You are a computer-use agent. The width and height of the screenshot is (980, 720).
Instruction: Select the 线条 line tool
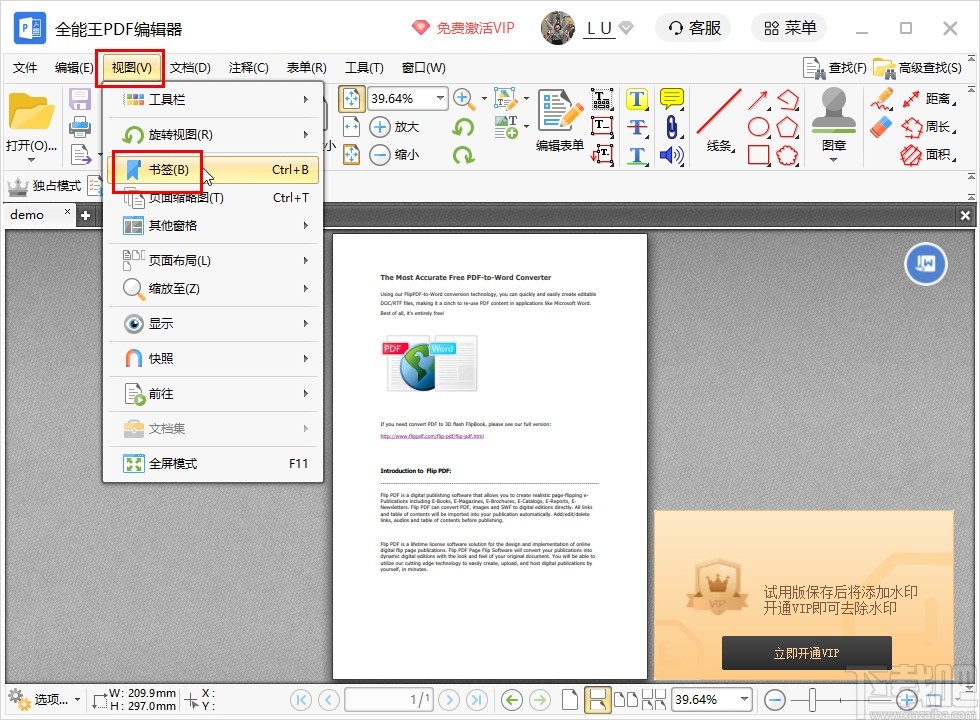720,121
